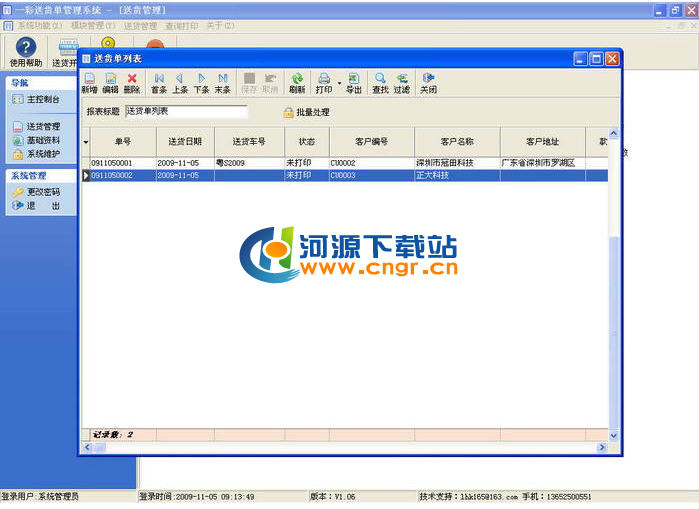Image resolution: width=699 pixels, height=509 pixels.
Task: Open the grid column selector dropdown arrow
Action: [x=86, y=142]
